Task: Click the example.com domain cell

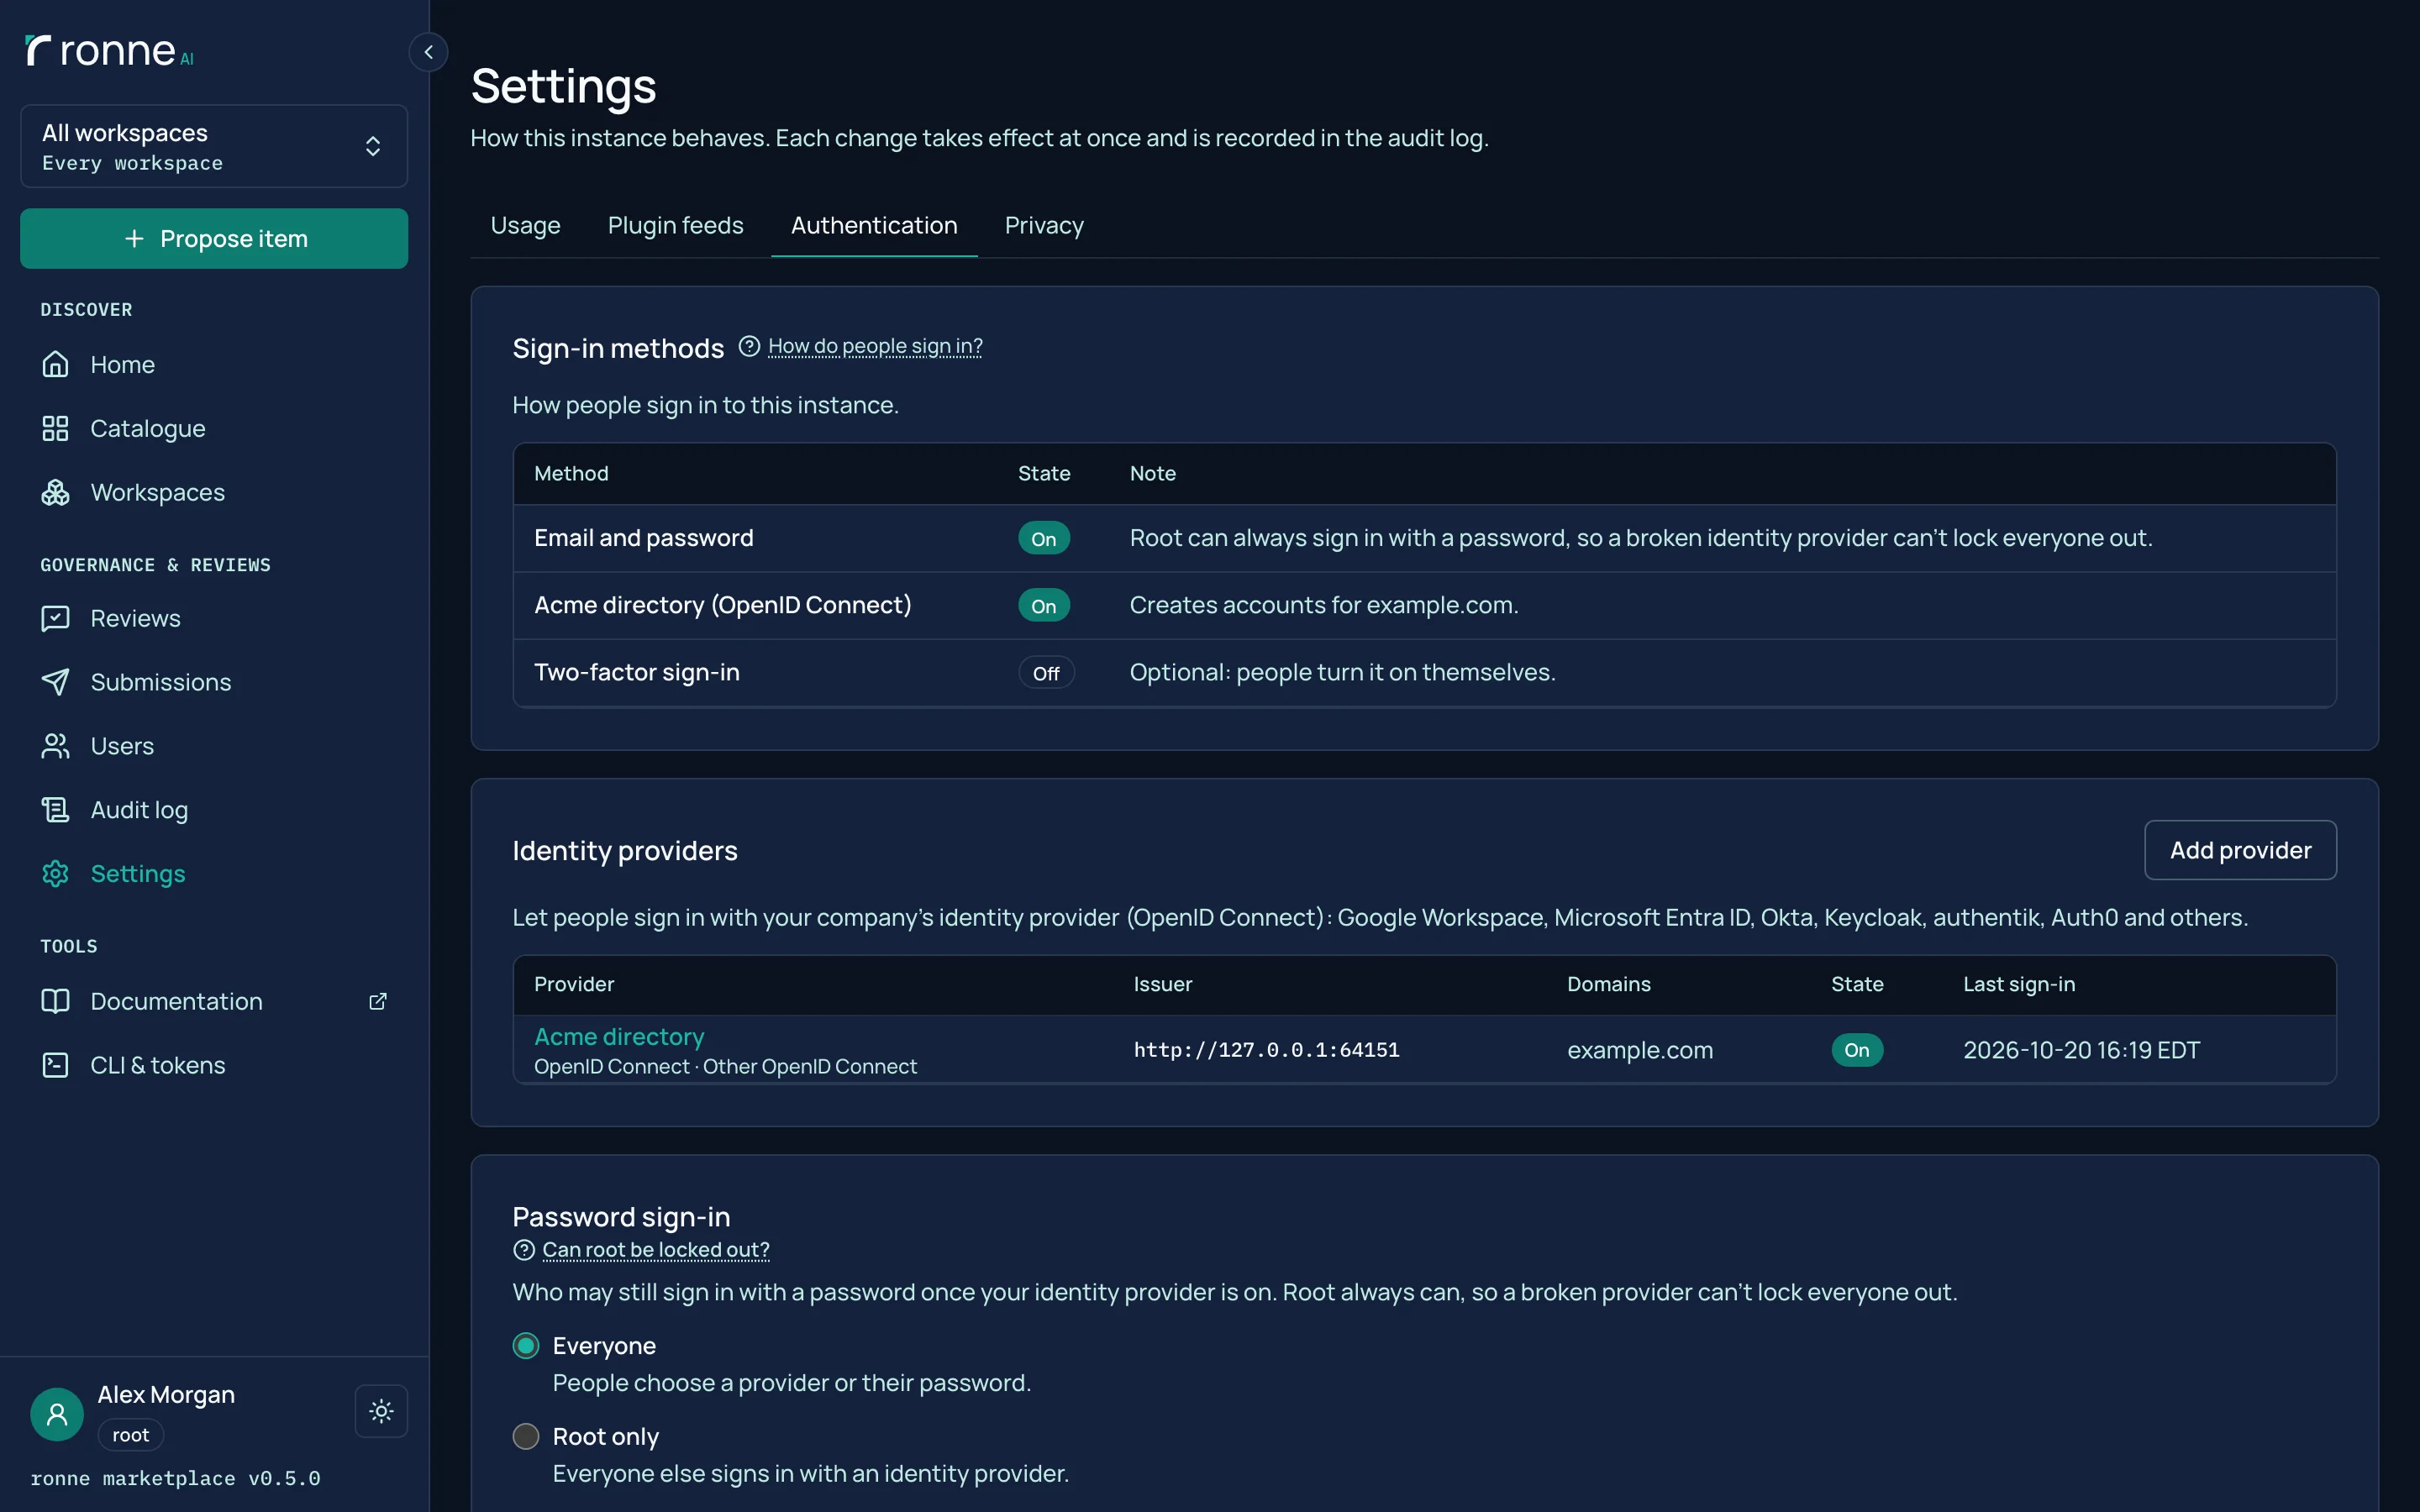Action: pyautogui.click(x=1640, y=1050)
